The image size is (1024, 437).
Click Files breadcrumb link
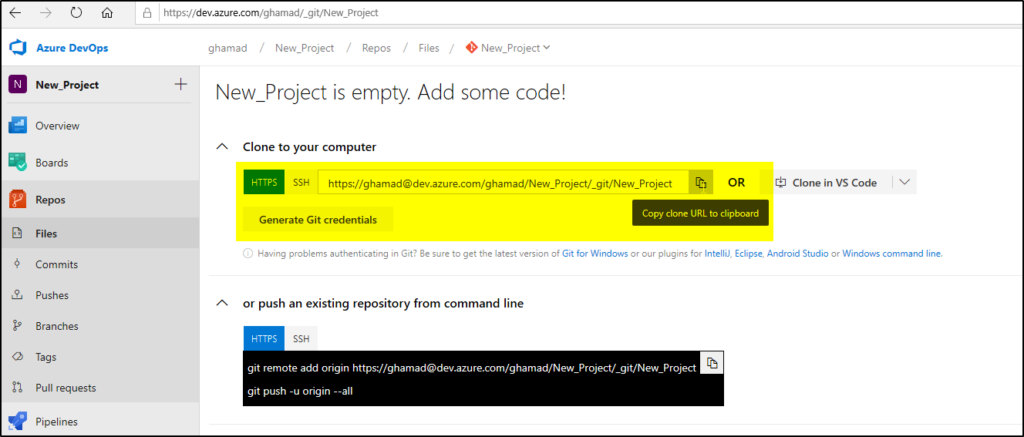429,48
